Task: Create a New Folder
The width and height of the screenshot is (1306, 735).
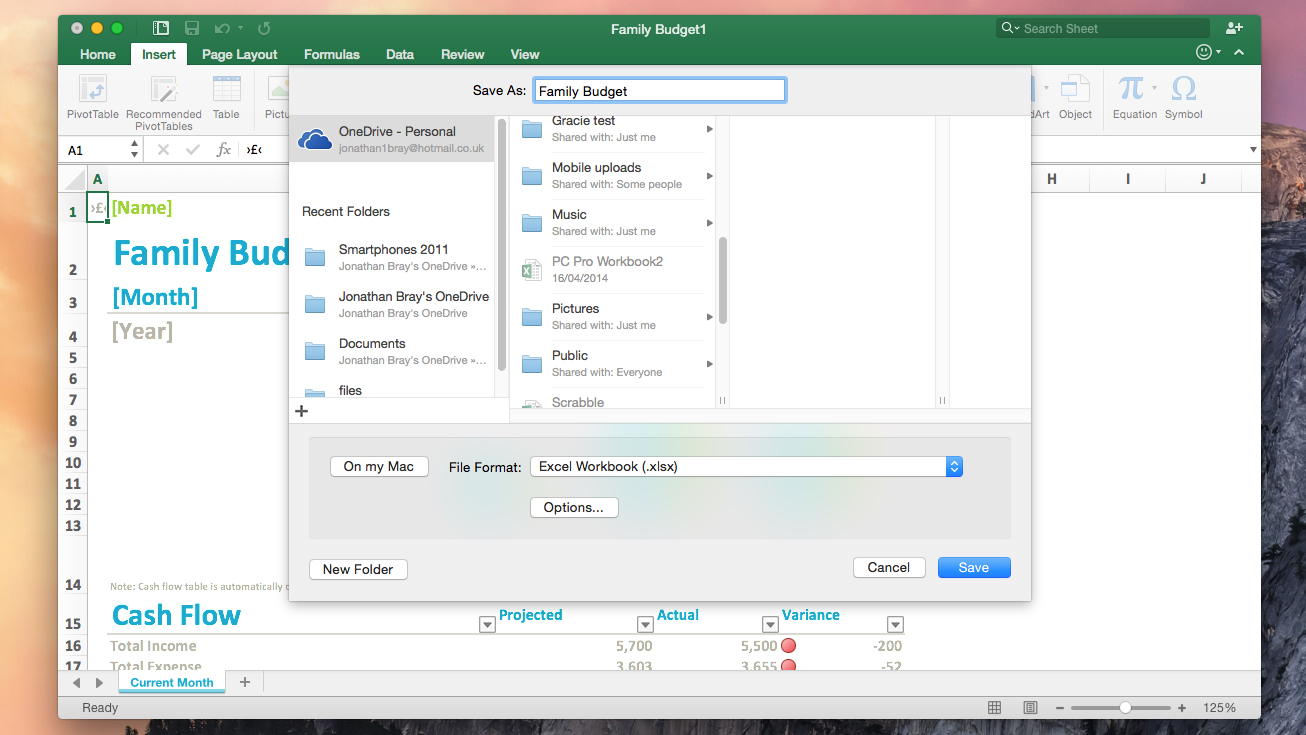Action: 357,569
